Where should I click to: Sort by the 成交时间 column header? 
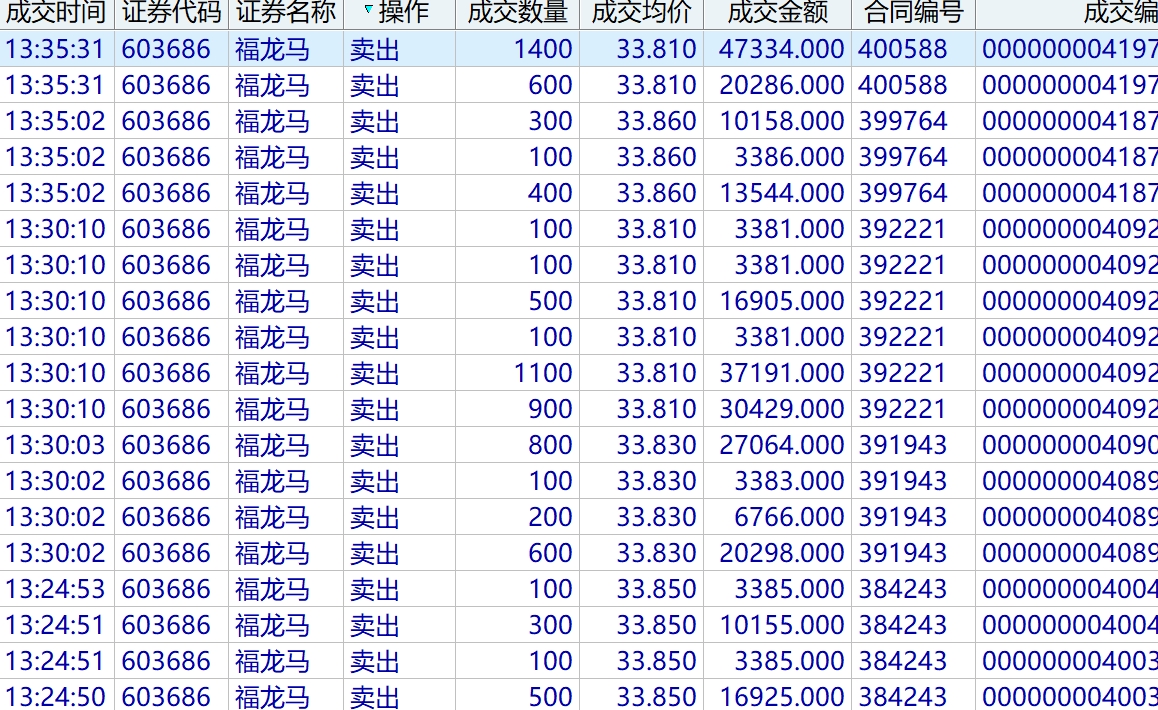click(56, 12)
